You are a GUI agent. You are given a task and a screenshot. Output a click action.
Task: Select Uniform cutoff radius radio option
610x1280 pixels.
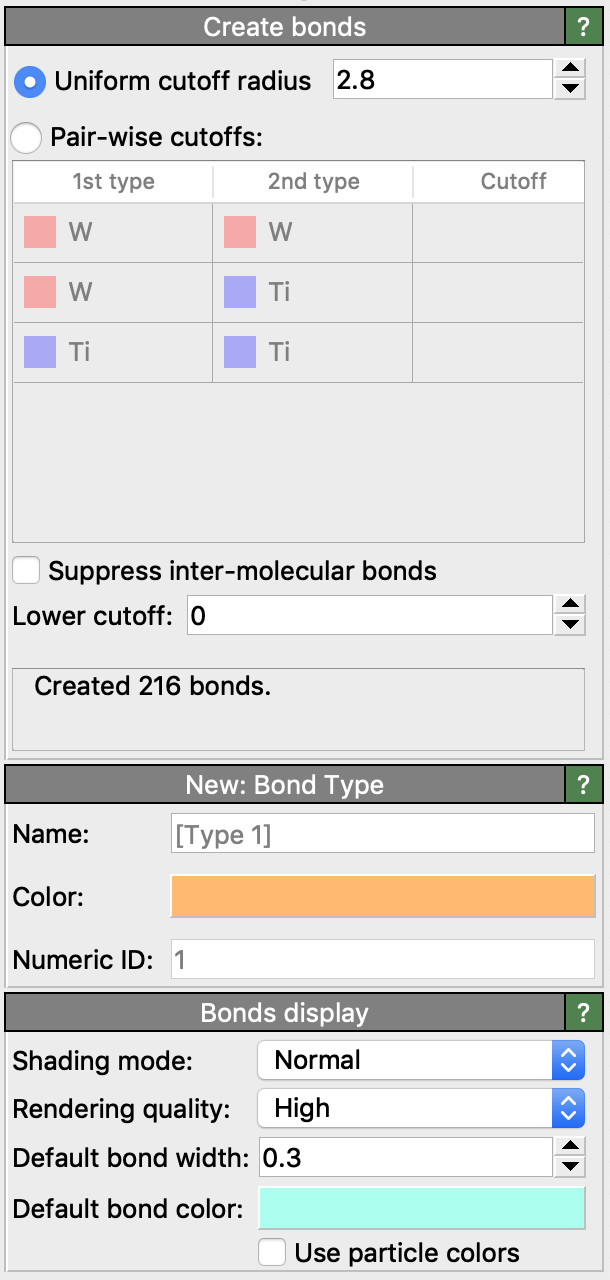click(29, 82)
